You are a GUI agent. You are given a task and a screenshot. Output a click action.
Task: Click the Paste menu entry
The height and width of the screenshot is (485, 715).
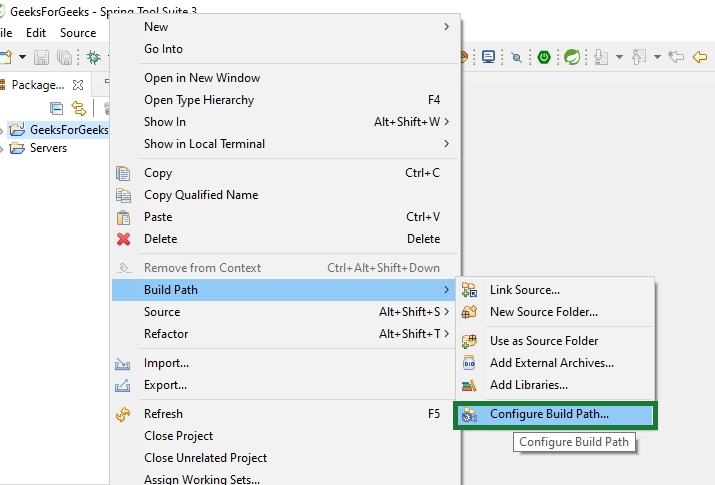(286, 217)
